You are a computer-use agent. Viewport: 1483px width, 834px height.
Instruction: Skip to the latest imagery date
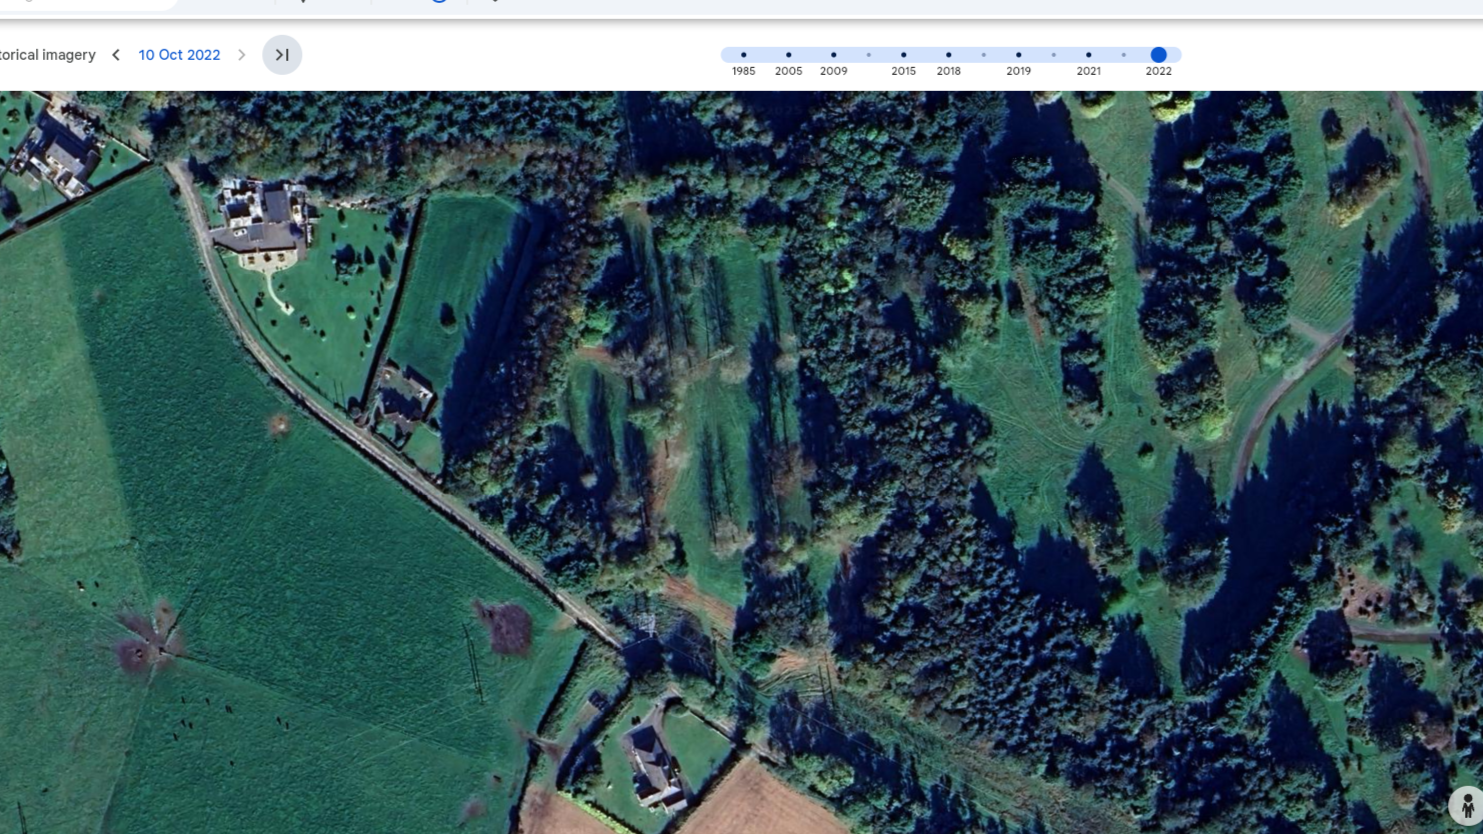click(282, 55)
